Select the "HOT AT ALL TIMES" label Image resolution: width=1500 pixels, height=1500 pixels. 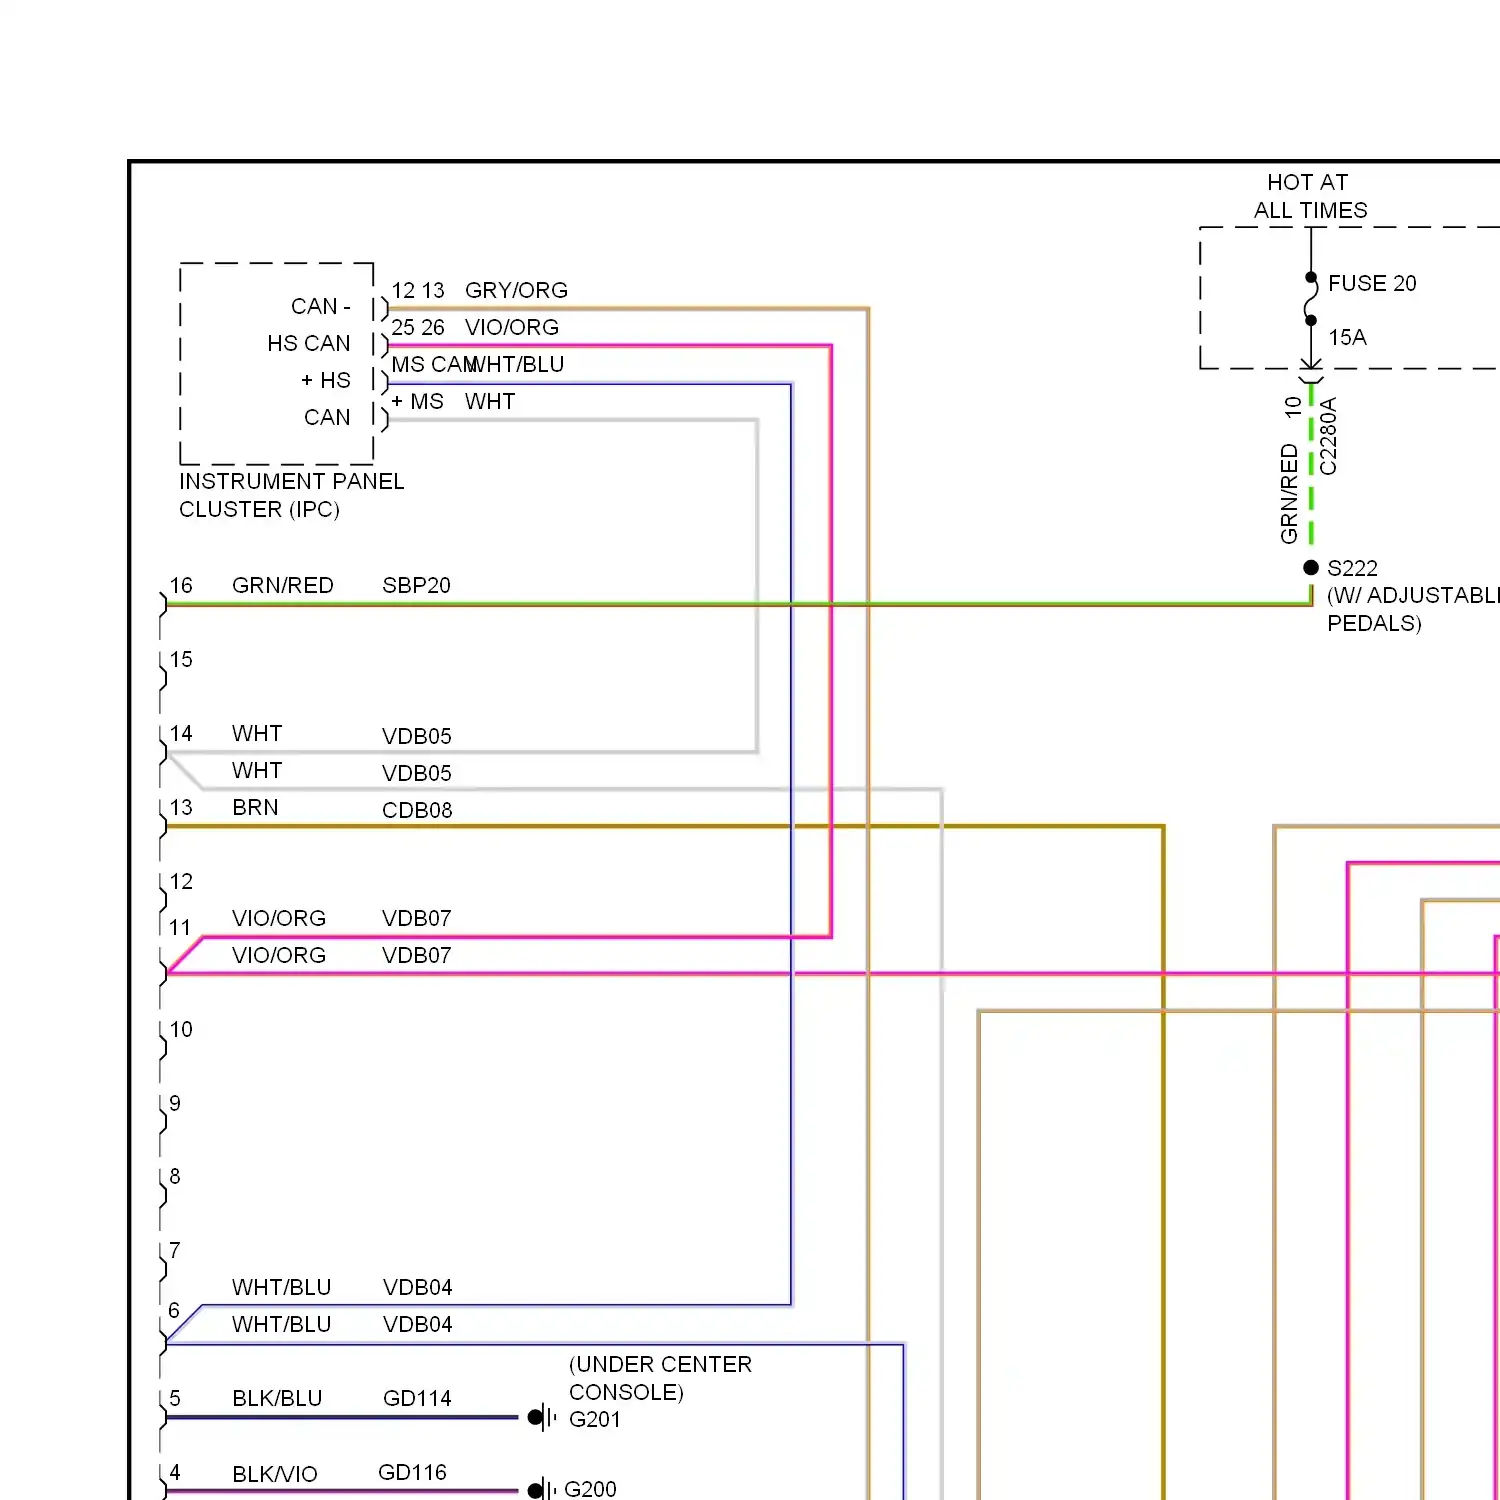[x=1310, y=196]
